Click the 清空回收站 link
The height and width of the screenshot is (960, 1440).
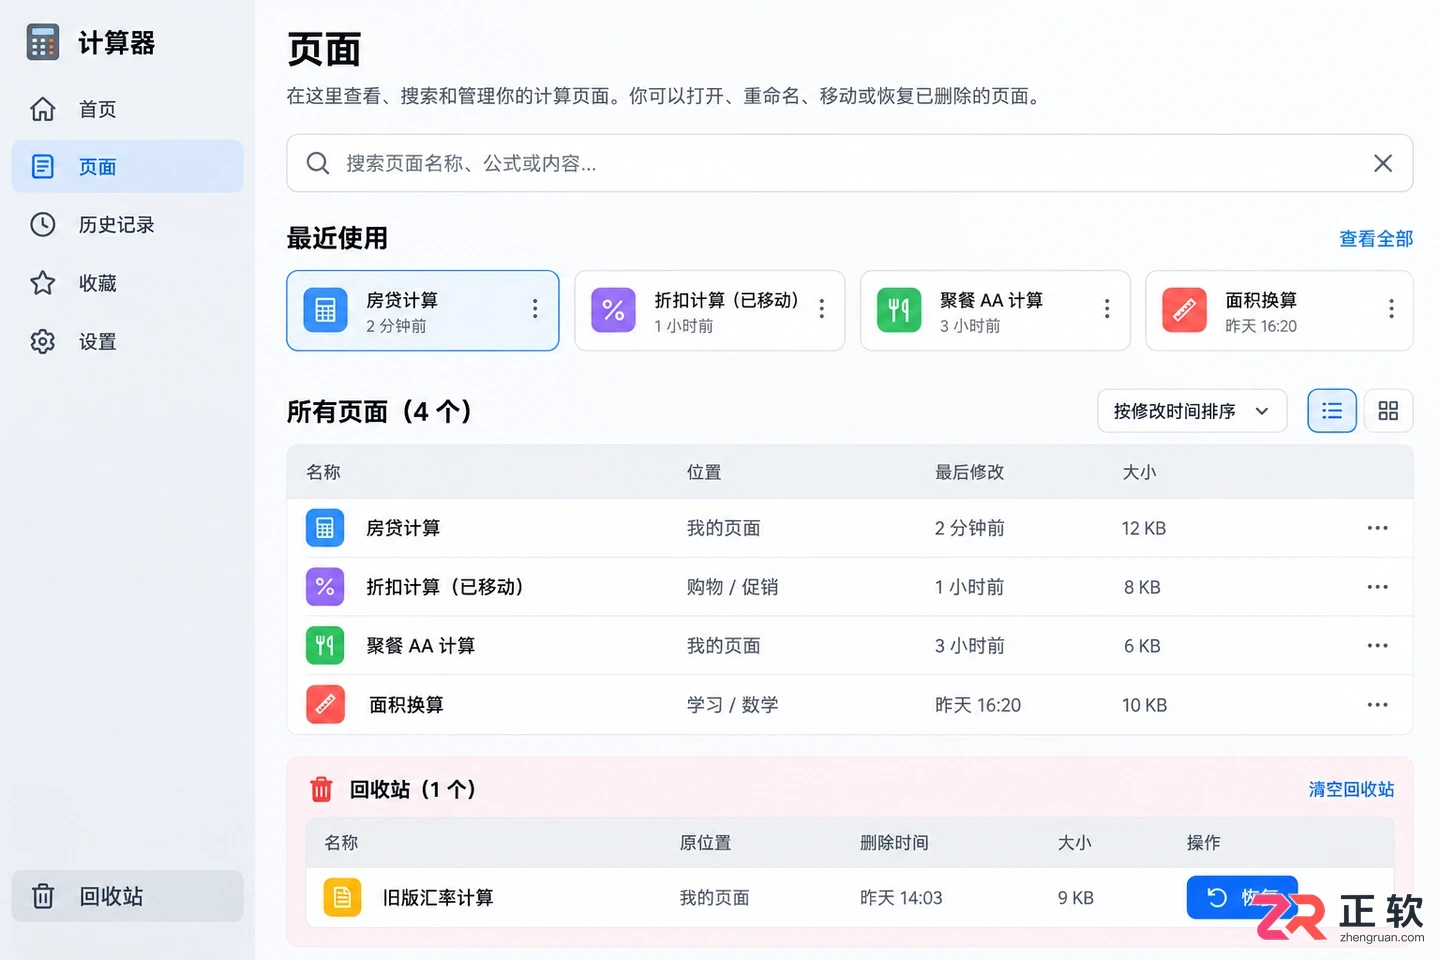[x=1351, y=789]
